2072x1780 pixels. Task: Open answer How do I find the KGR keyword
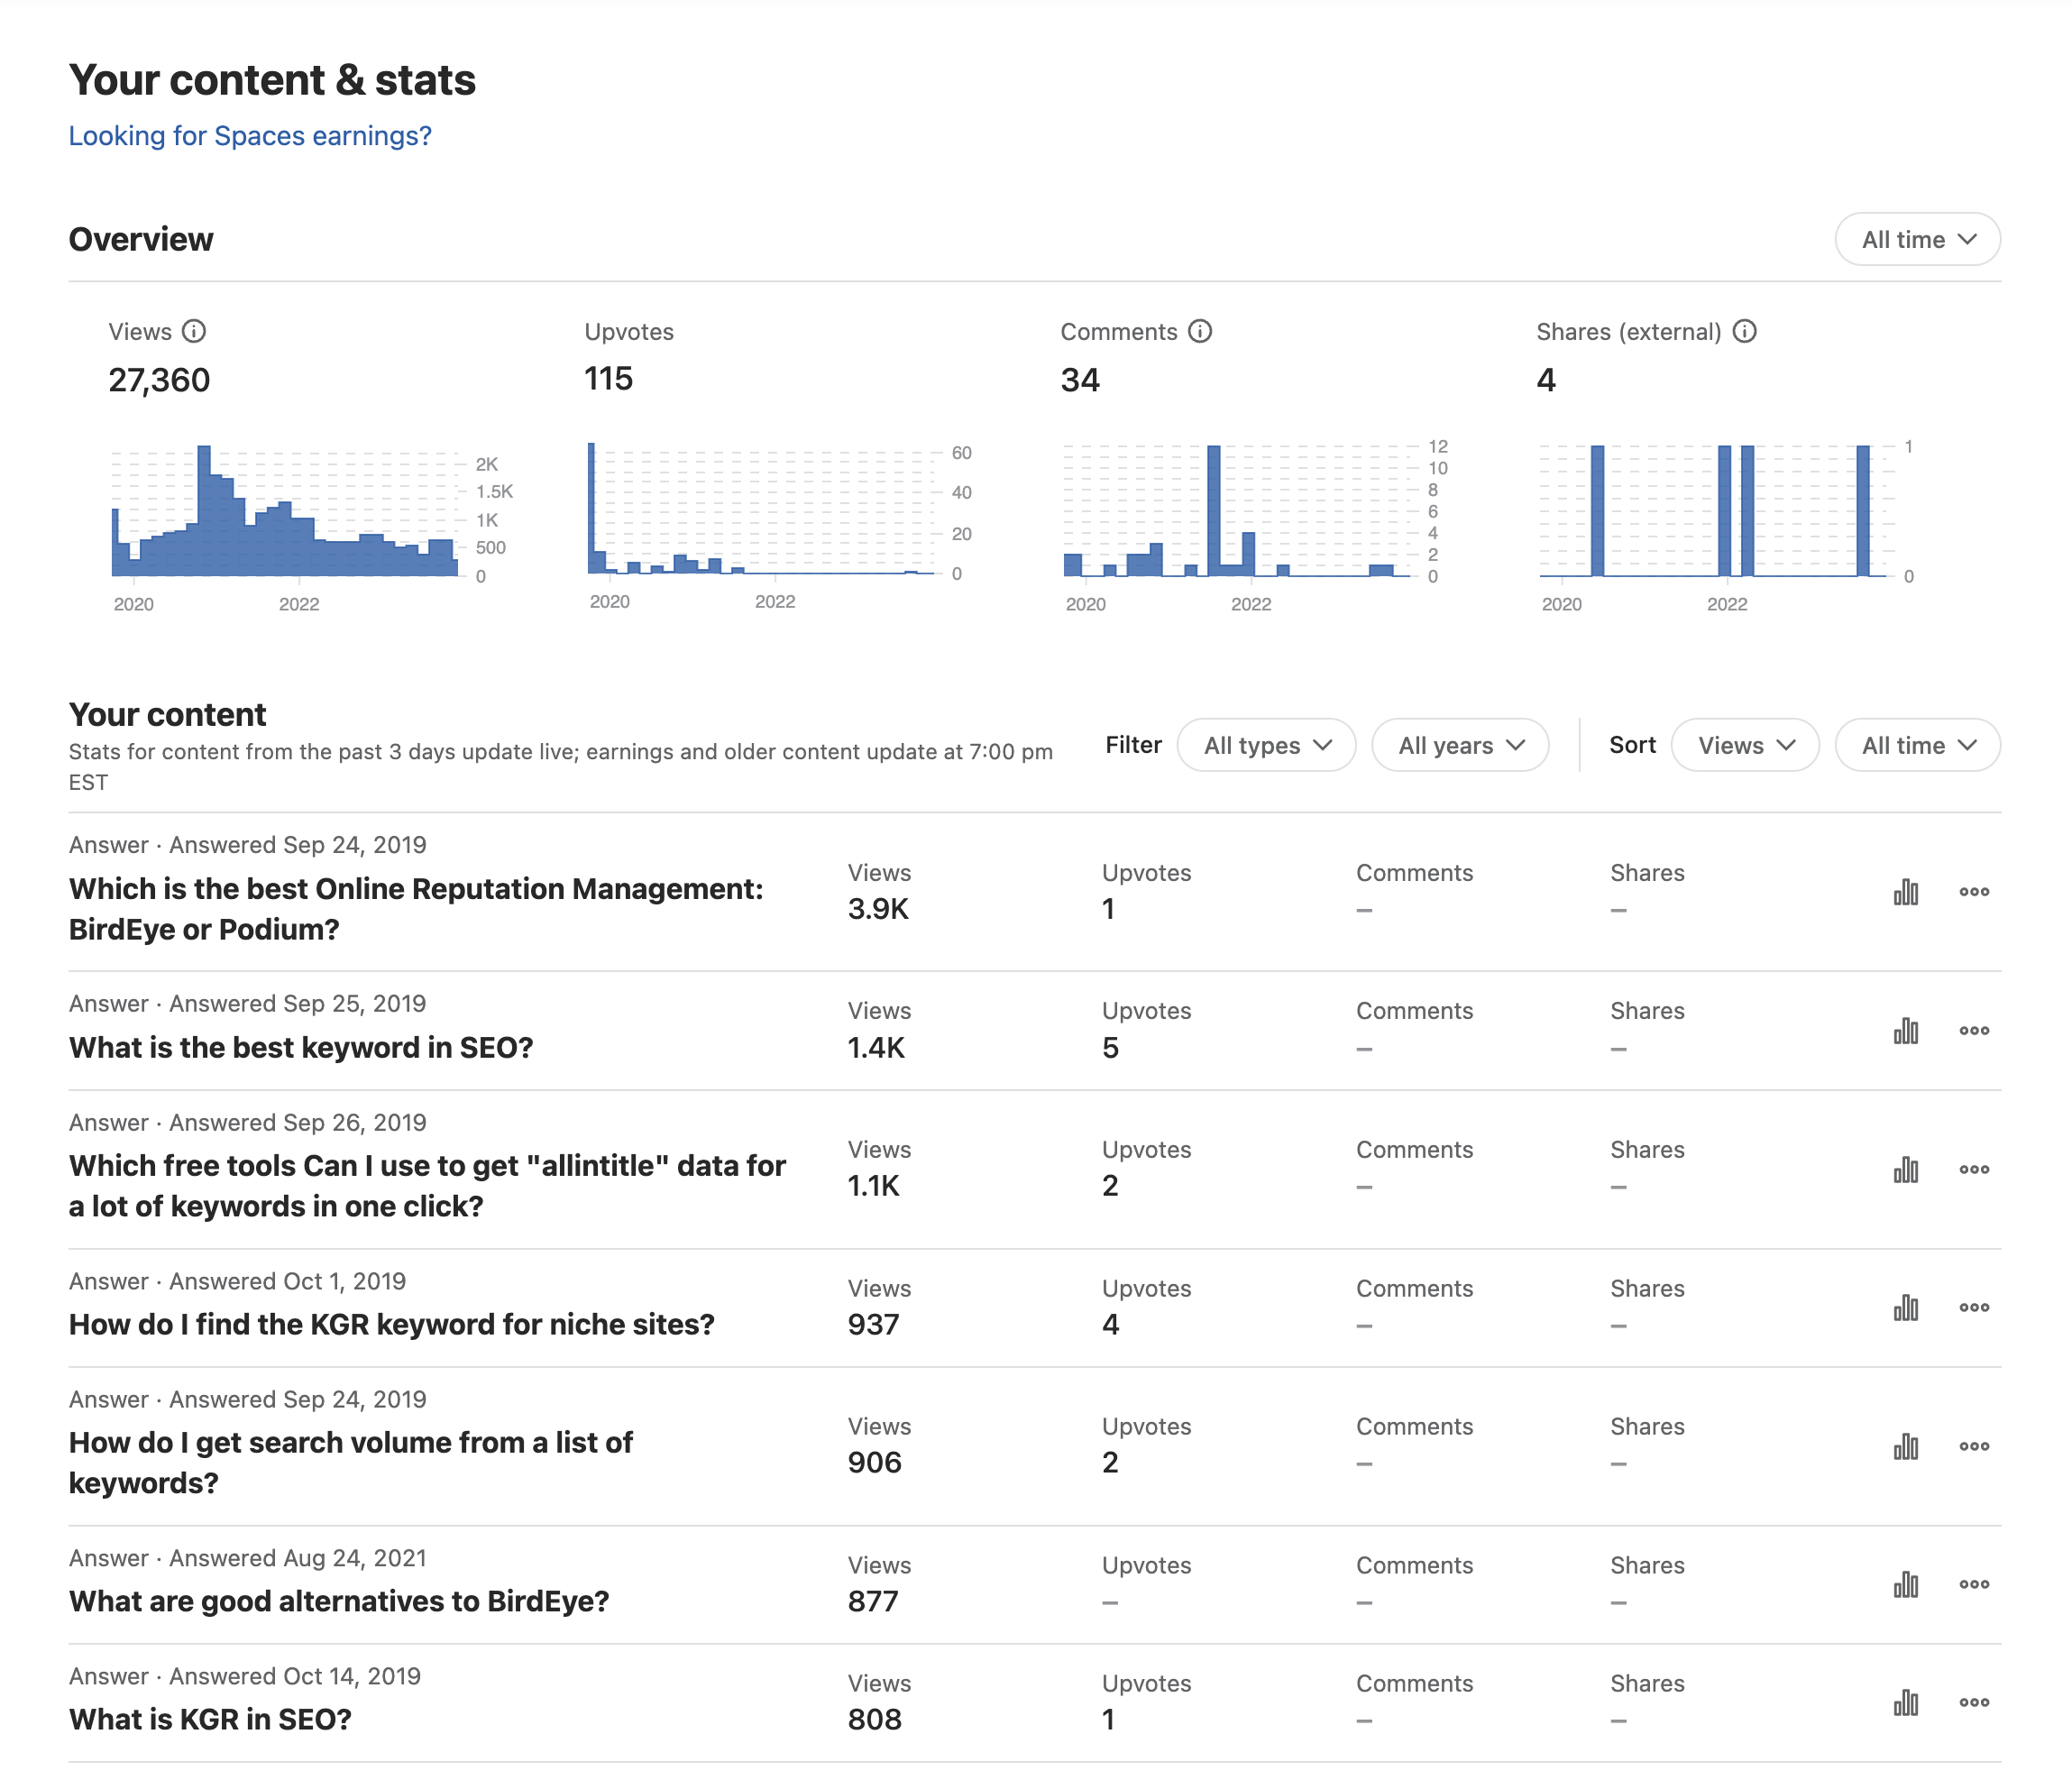point(392,1325)
